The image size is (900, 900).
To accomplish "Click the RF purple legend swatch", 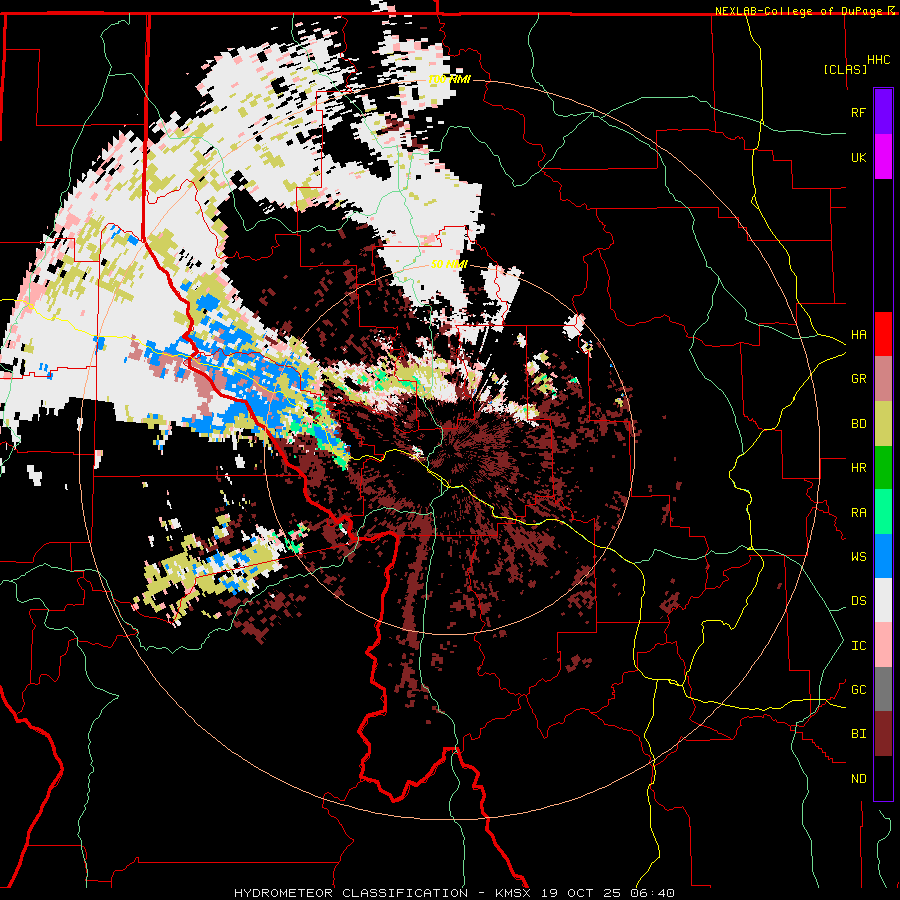I will (x=883, y=112).
